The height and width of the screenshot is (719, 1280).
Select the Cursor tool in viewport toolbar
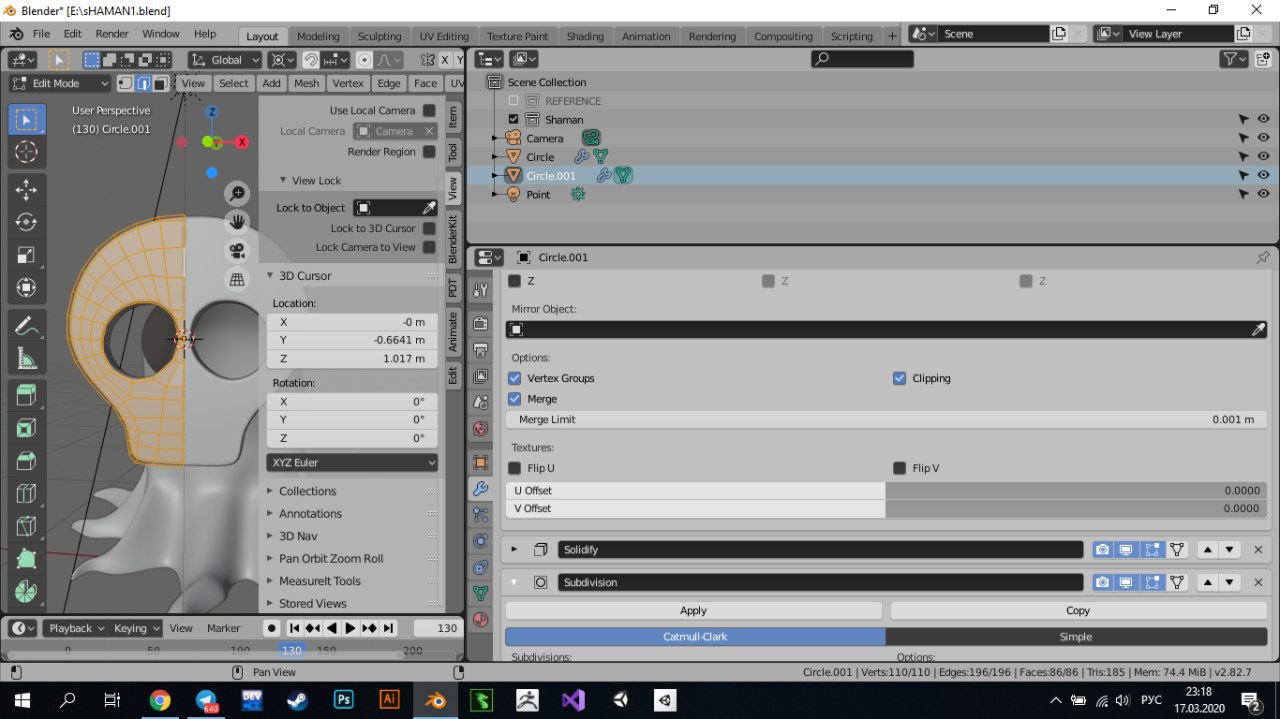click(x=27, y=152)
